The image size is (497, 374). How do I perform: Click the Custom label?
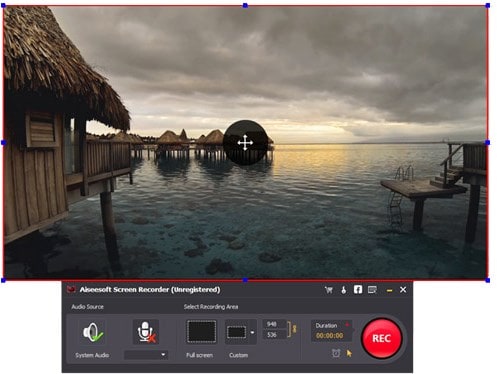(x=238, y=355)
